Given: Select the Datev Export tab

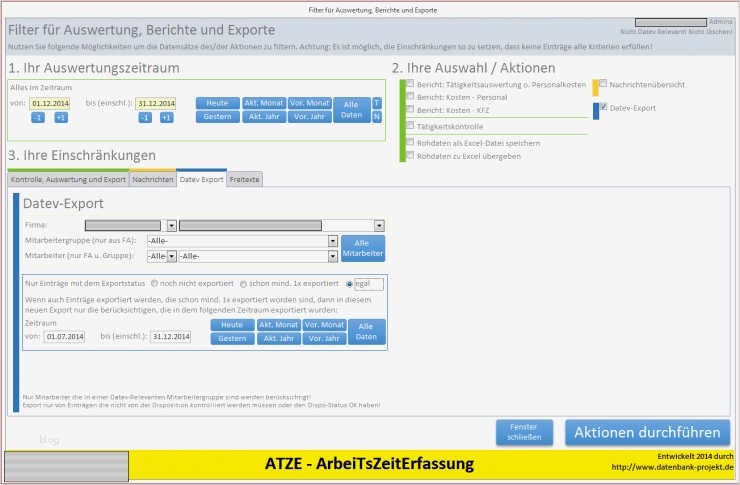Looking at the screenshot, I should [202, 179].
